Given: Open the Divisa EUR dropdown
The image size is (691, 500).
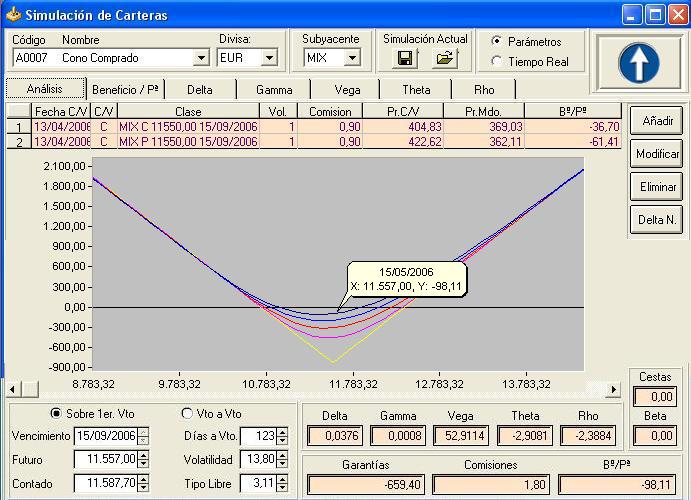Looking at the screenshot, I should coord(269,58).
